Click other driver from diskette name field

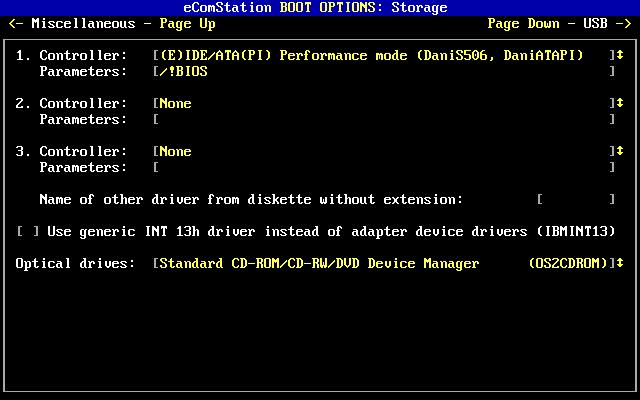(576, 200)
